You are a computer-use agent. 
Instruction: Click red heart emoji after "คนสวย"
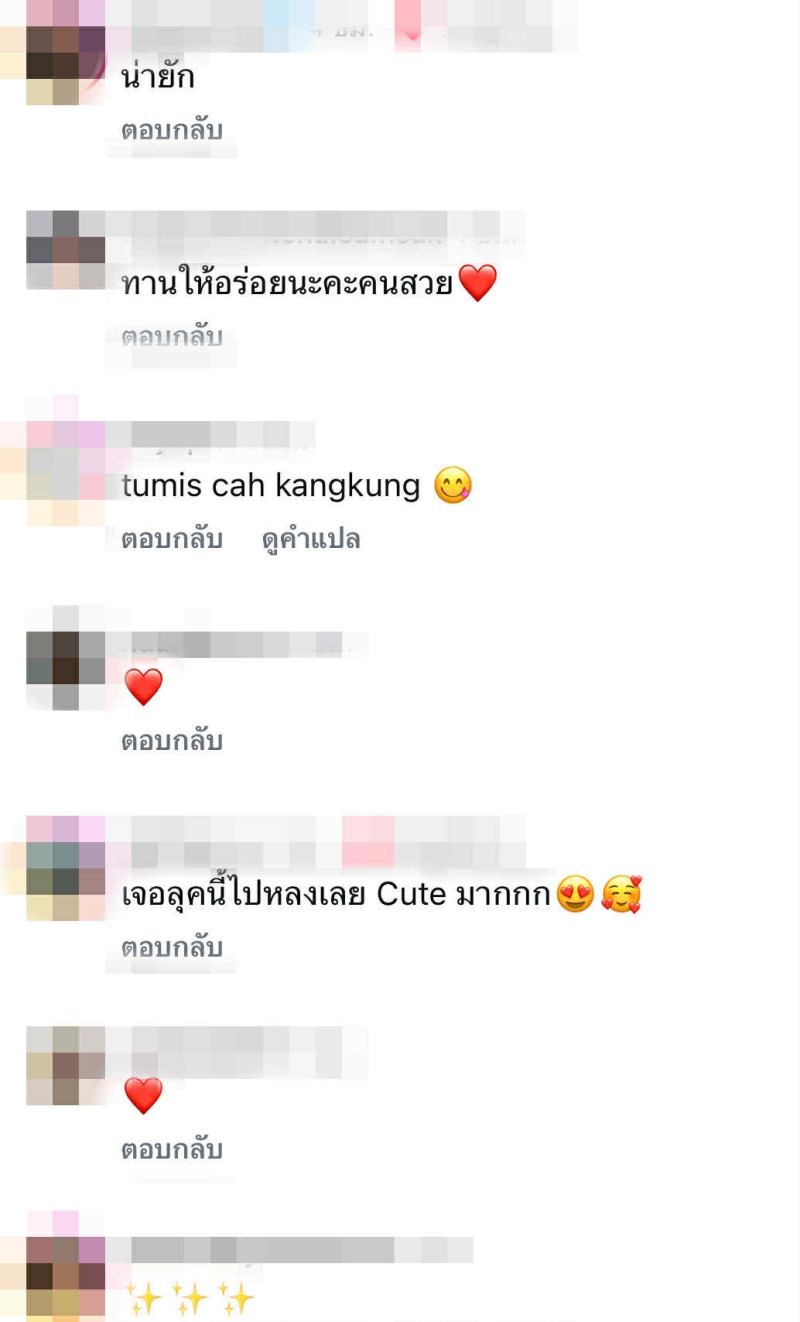477,284
